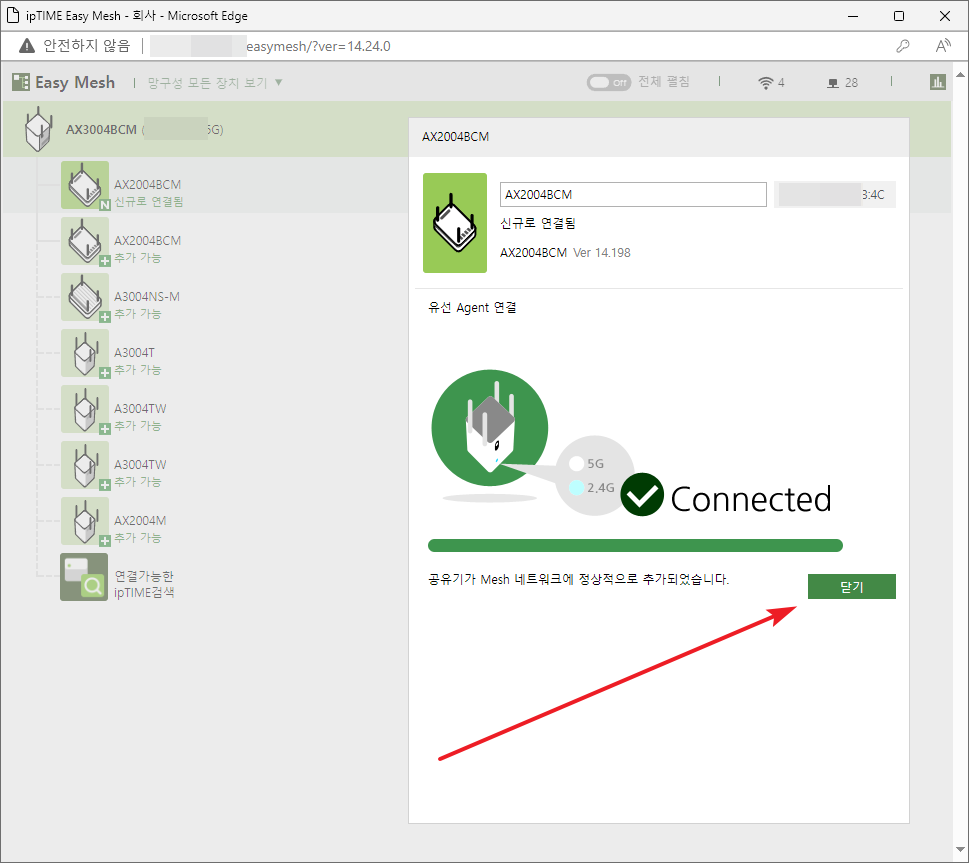Click the A3004NS-M device name text
This screenshot has height=863, width=969.
147,297
